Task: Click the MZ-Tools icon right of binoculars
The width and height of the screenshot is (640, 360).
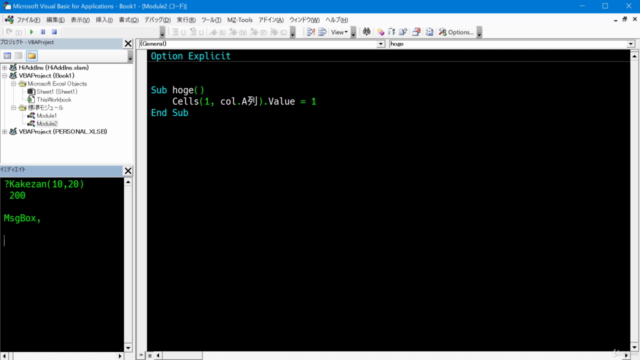Action: pyautogui.click(x=380, y=32)
